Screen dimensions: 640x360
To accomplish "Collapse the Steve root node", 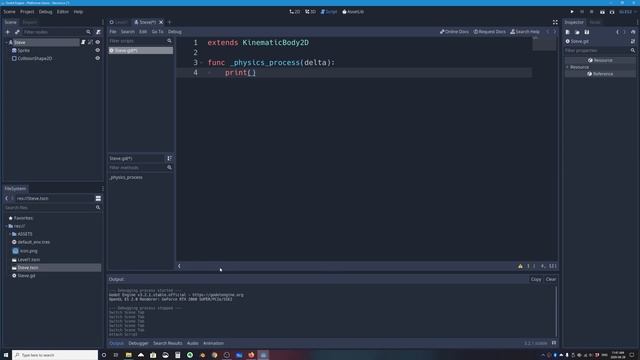I will [6, 42].
